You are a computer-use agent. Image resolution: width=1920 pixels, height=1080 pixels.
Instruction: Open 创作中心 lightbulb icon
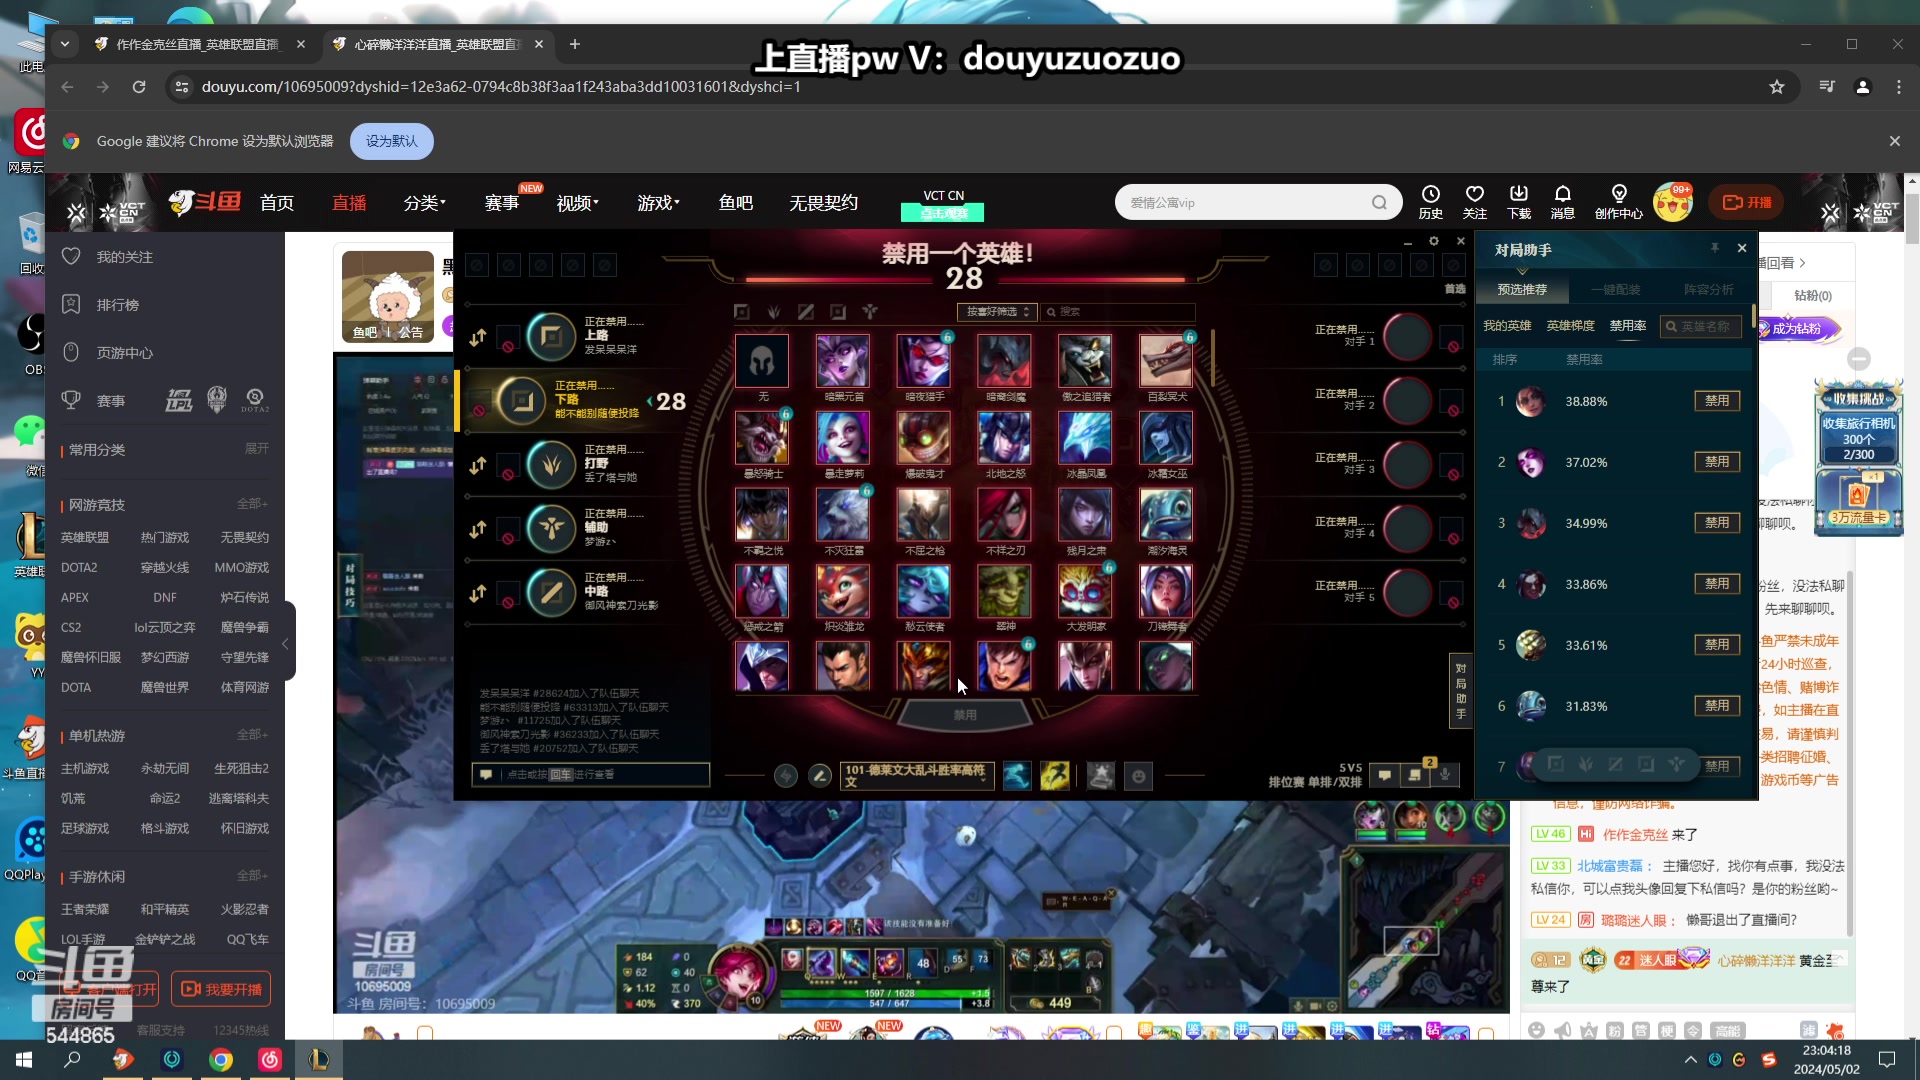pyautogui.click(x=1619, y=202)
